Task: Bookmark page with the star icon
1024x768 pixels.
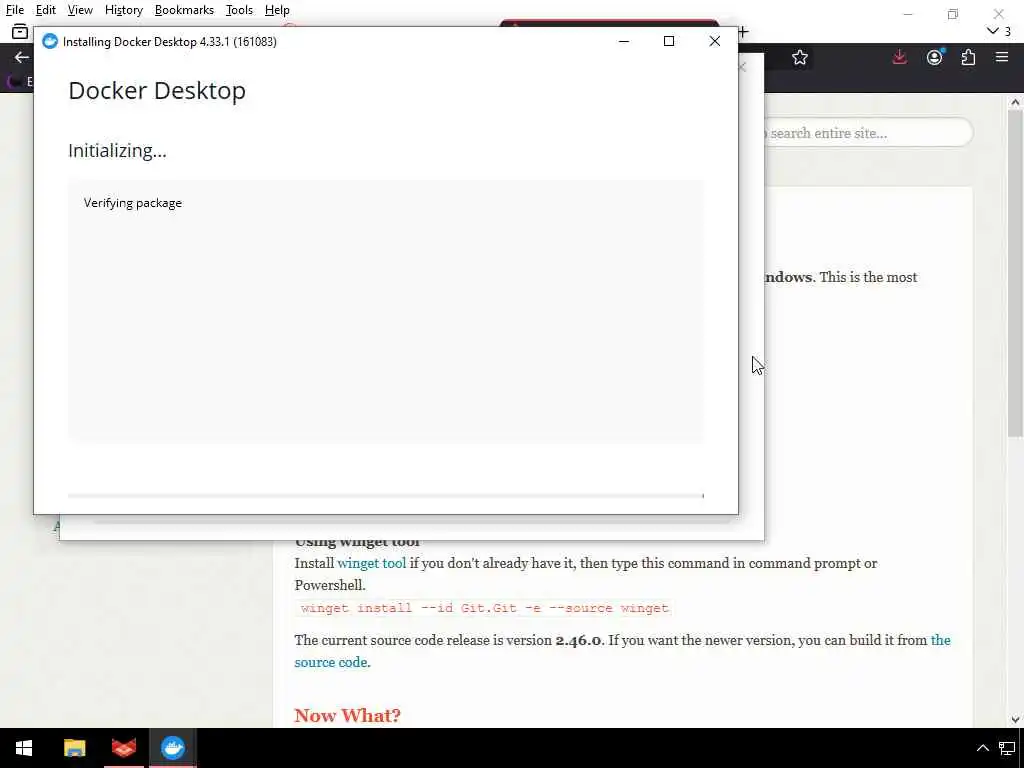Action: tap(800, 57)
